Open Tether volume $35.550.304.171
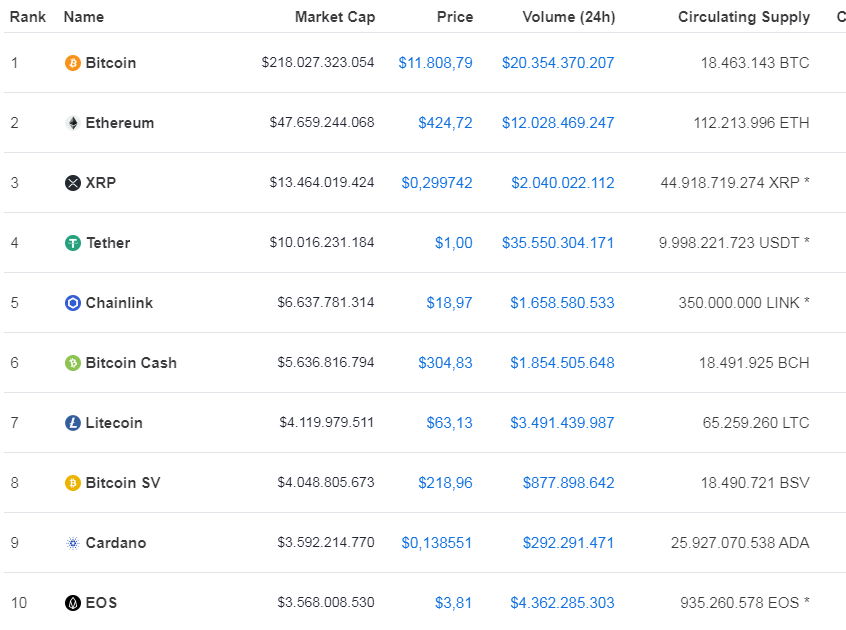The image size is (846, 630). click(558, 243)
